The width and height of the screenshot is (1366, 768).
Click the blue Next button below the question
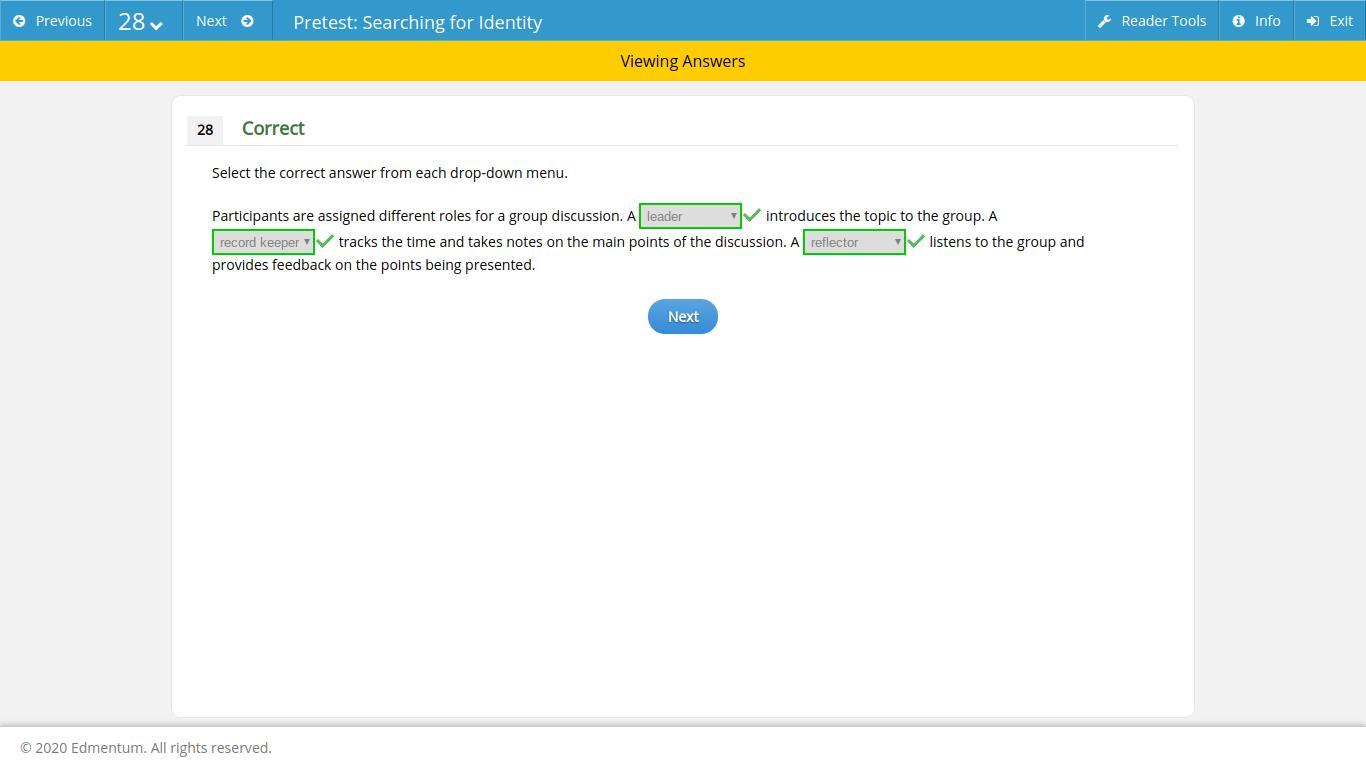pyautogui.click(x=683, y=316)
